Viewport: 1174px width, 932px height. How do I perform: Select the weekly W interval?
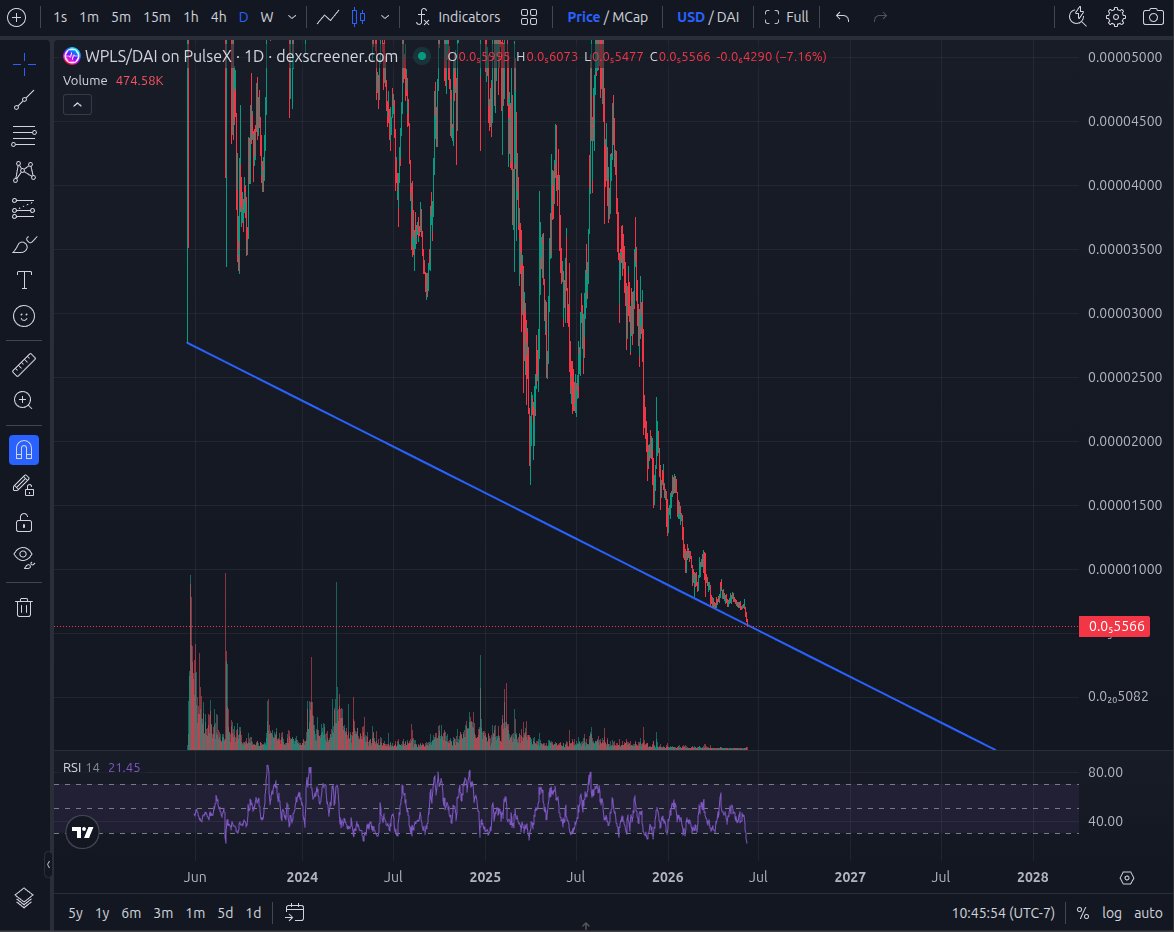pos(267,17)
